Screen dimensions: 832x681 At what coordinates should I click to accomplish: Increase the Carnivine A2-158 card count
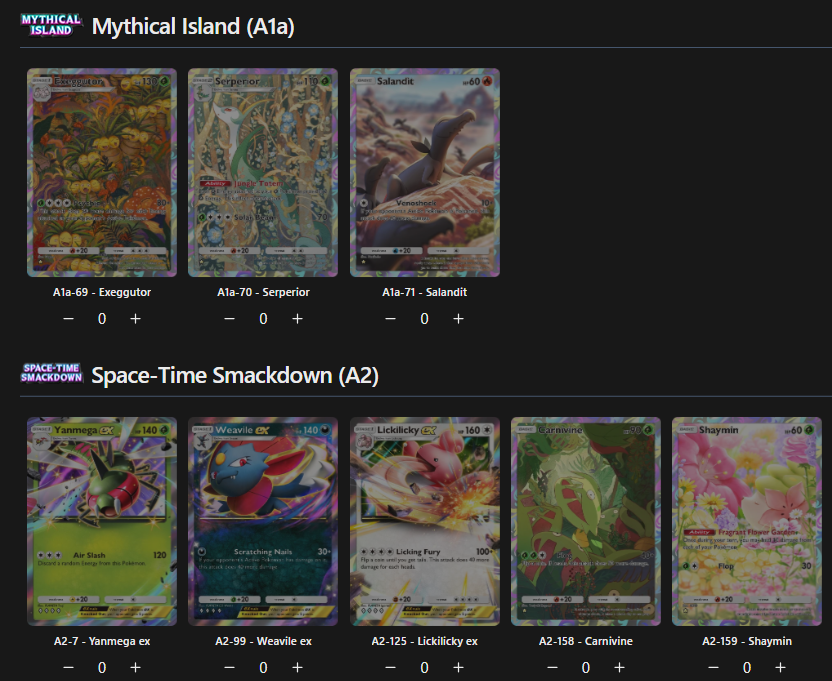click(619, 667)
